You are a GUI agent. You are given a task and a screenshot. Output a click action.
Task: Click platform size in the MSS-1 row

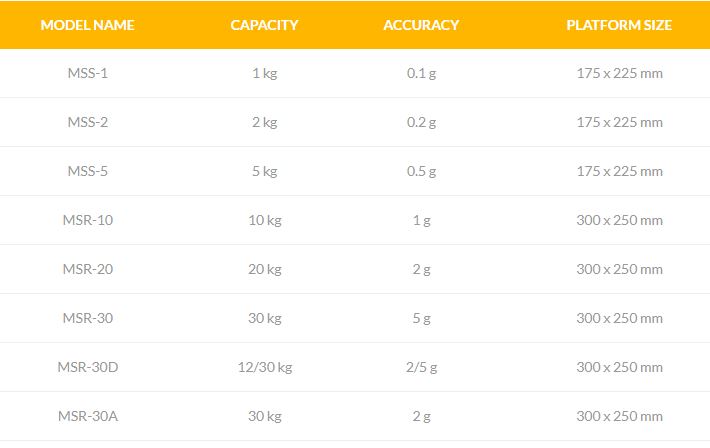coord(619,73)
